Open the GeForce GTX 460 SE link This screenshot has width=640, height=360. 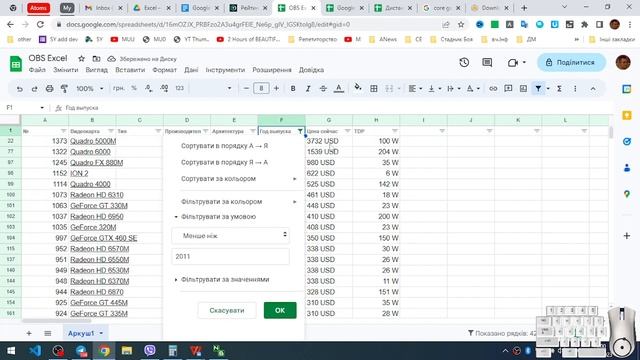(104, 238)
